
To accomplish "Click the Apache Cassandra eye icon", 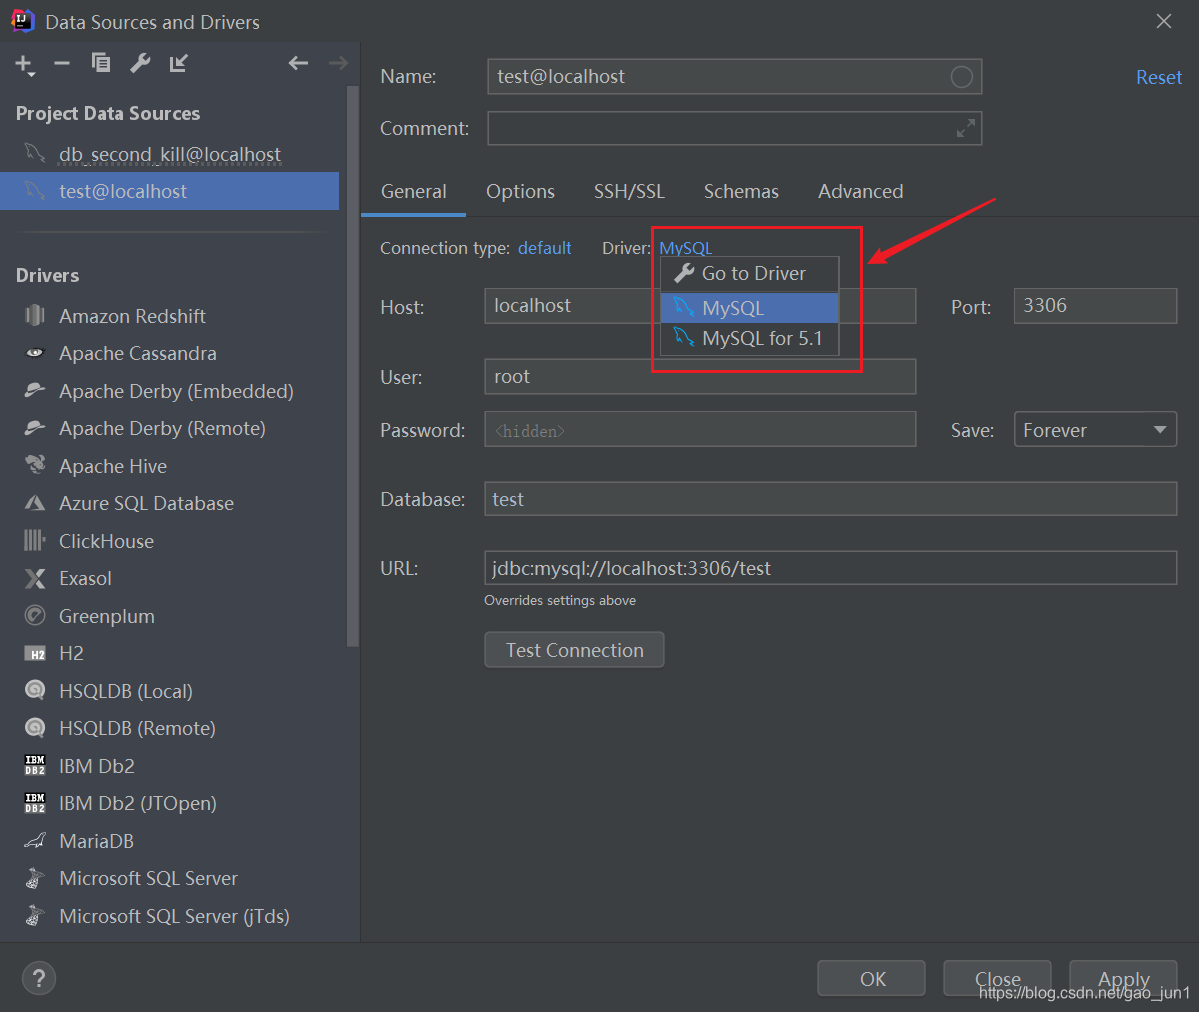I will click(x=34, y=353).
